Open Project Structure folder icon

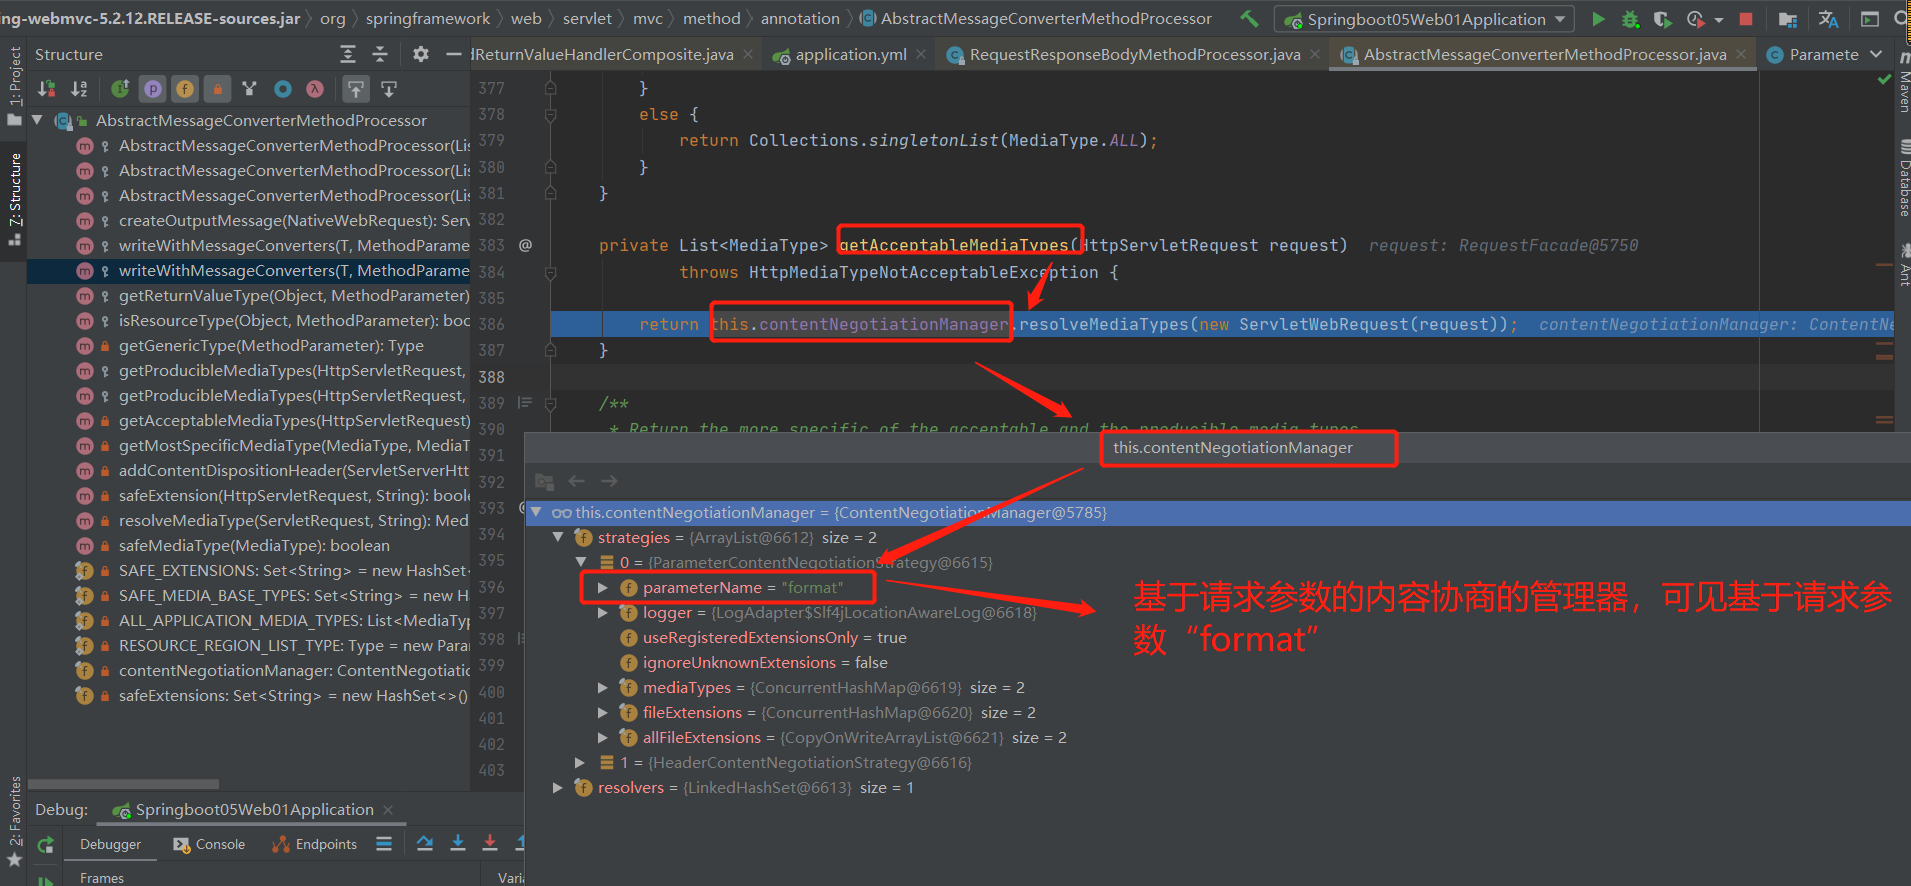click(x=1788, y=19)
